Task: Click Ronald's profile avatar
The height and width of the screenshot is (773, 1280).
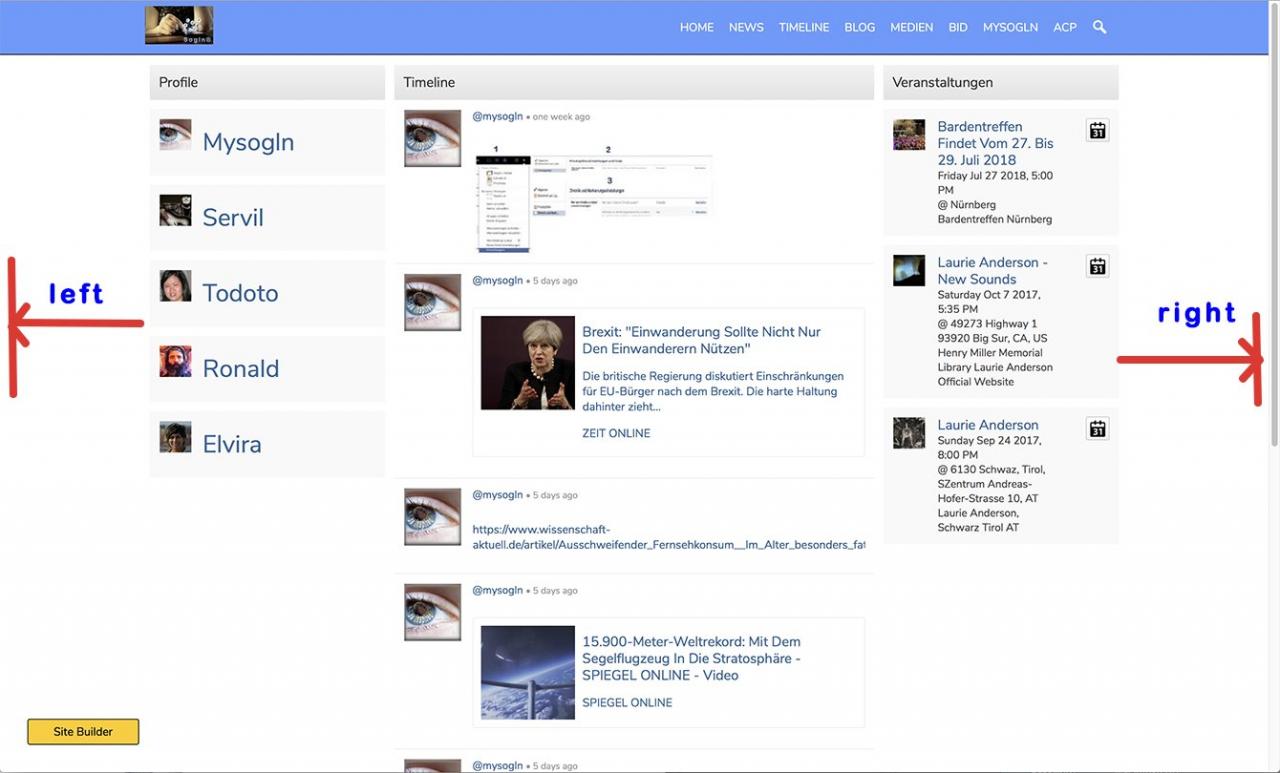Action: click(175, 361)
